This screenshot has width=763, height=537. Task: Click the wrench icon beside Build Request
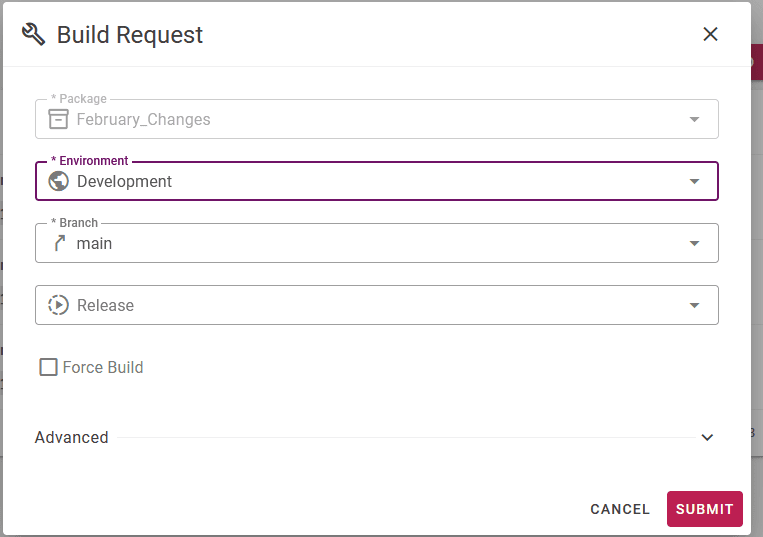pyautogui.click(x=34, y=35)
